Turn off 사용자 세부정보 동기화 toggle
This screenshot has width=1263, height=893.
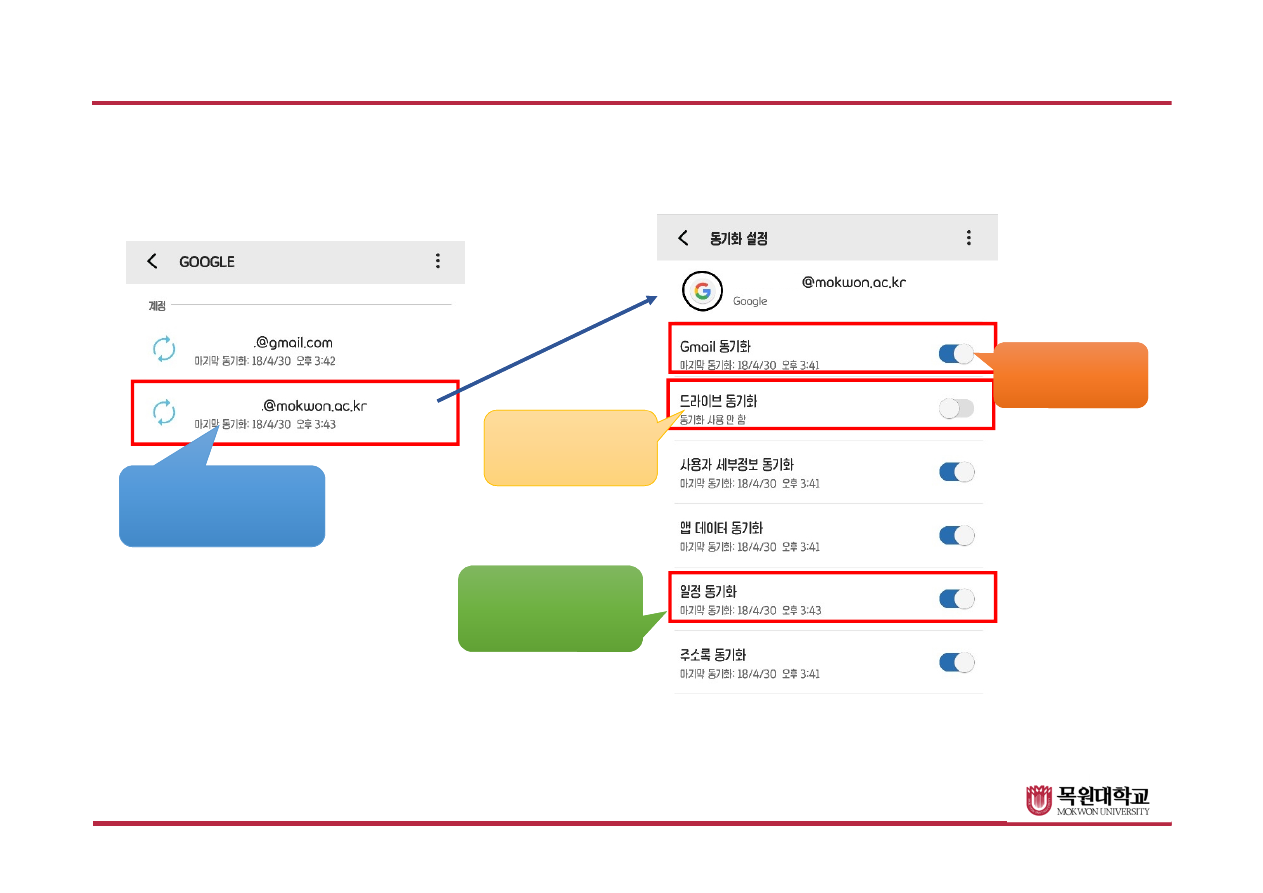tap(956, 472)
